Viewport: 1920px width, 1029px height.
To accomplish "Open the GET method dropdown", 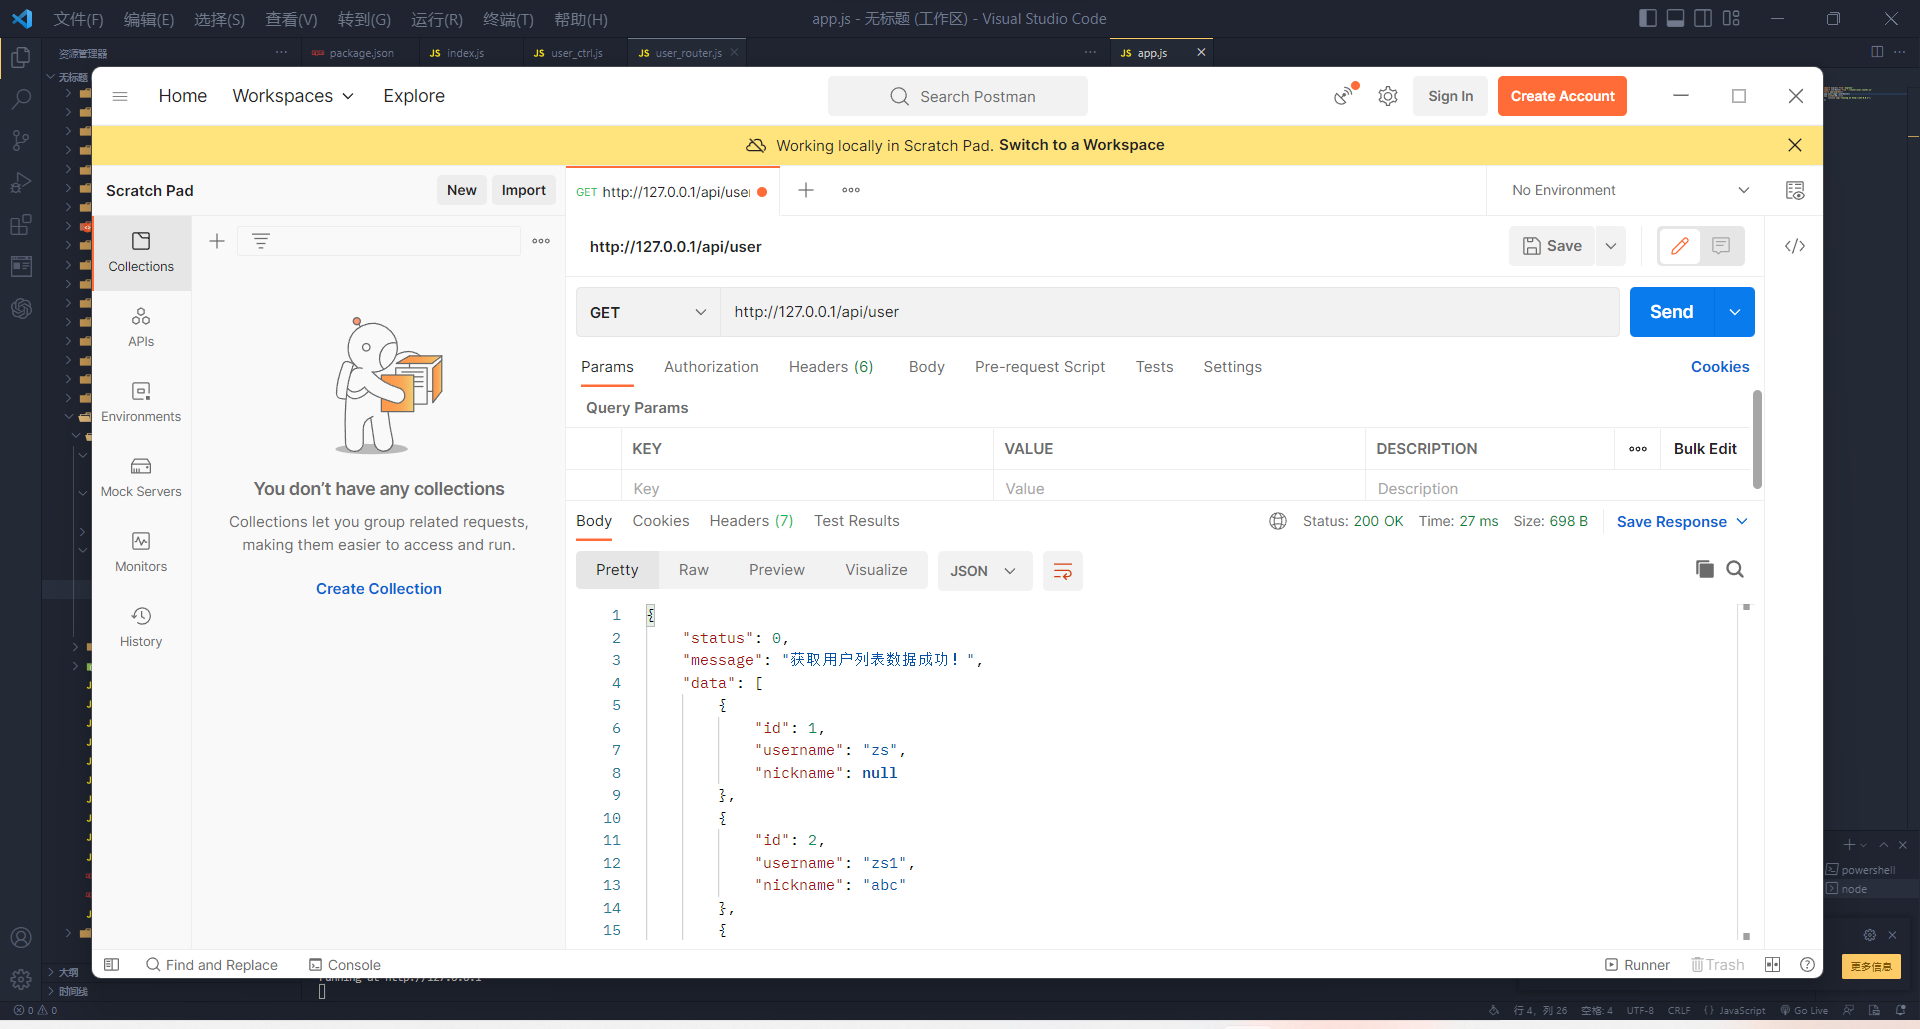I will [647, 312].
